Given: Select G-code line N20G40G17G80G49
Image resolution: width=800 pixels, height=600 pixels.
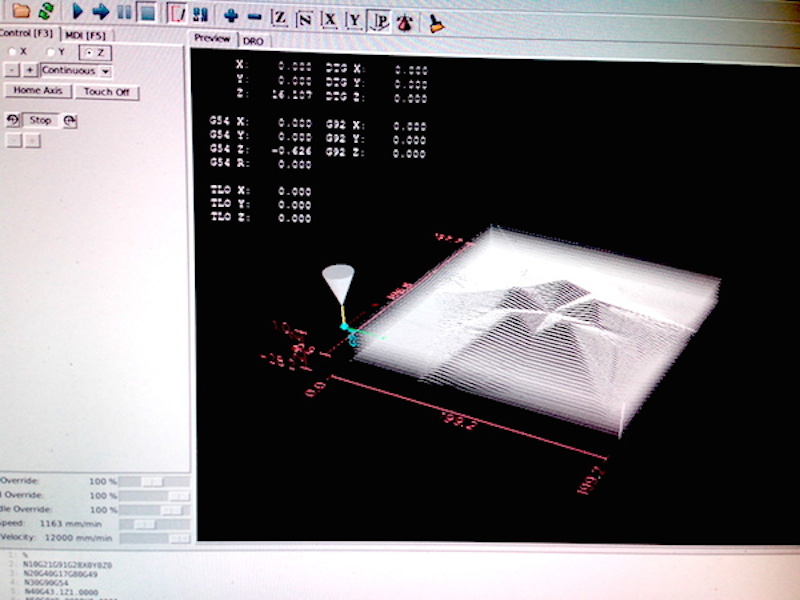Looking at the screenshot, I should coord(60,574).
